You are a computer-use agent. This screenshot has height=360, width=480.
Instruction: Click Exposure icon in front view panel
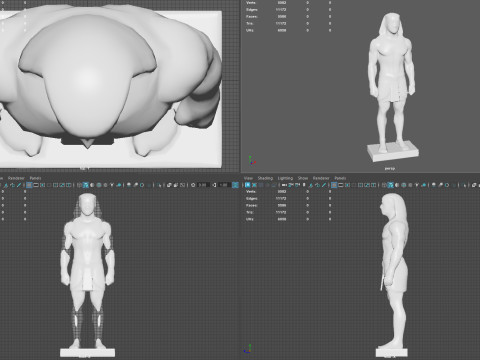pyautogui.click(x=193, y=185)
